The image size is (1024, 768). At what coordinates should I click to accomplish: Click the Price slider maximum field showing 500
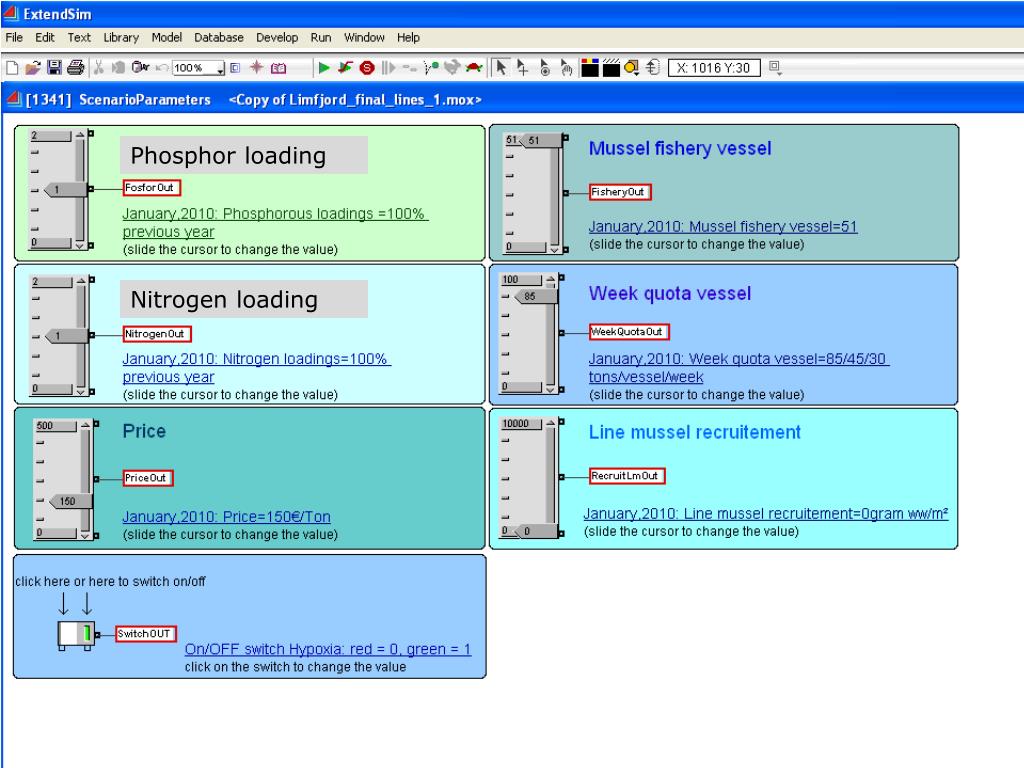tap(56, 426)
